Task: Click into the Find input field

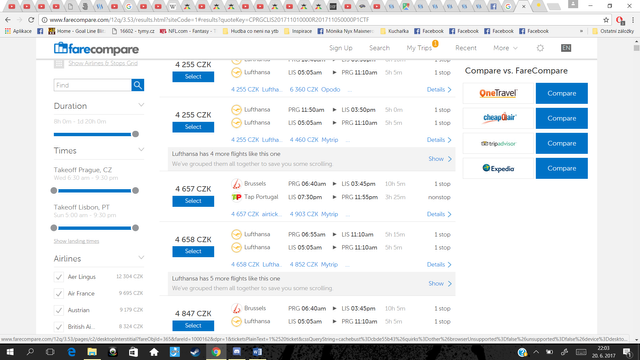Action: tap(93, 85)
